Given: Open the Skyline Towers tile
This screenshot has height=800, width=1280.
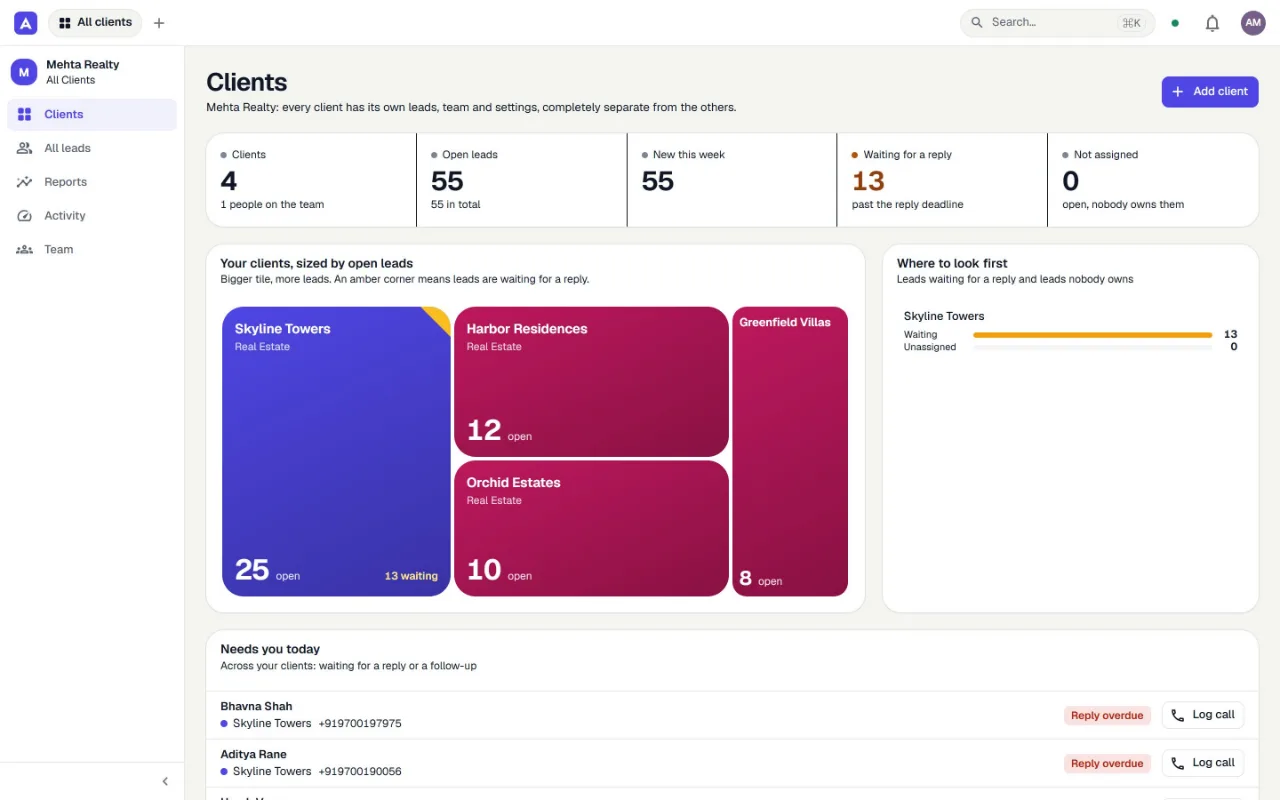Looking at the screenshot, I should [336, 452].
